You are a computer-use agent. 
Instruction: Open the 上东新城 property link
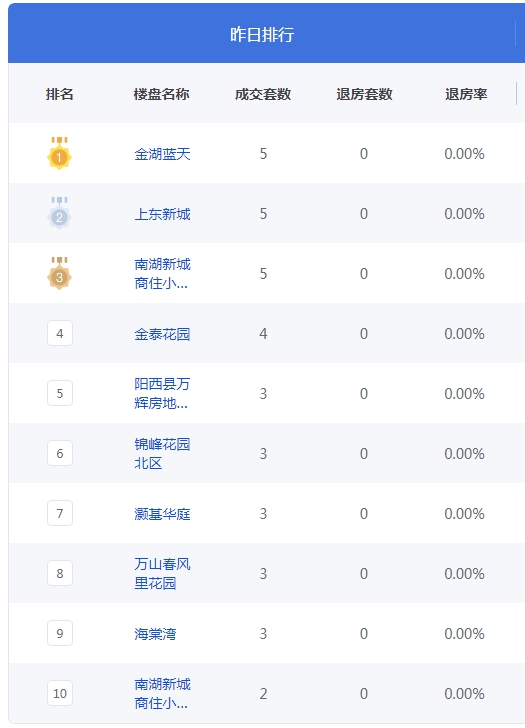pos(162,214)
